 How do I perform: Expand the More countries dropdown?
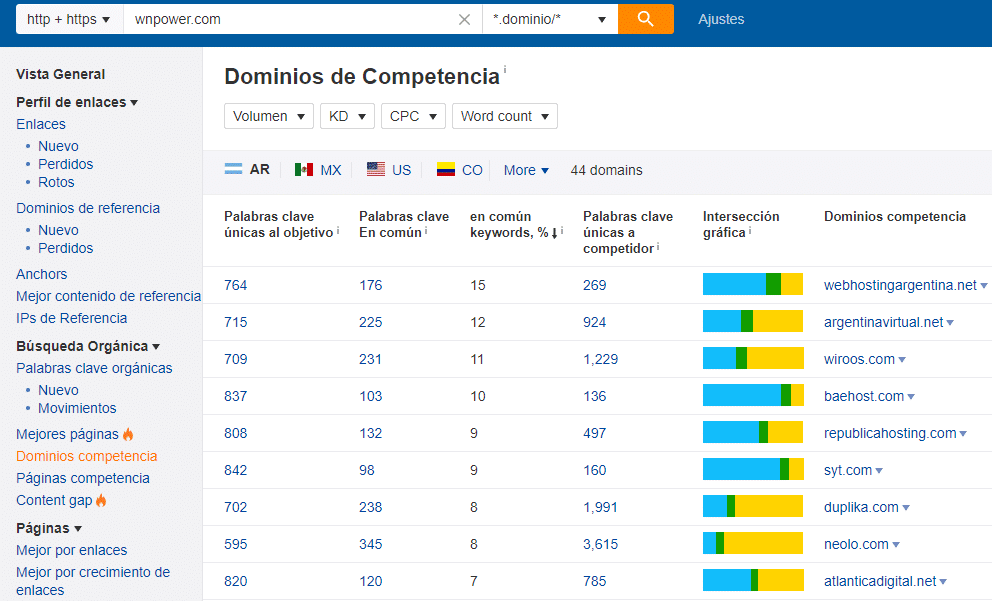(x=526, y=170)
